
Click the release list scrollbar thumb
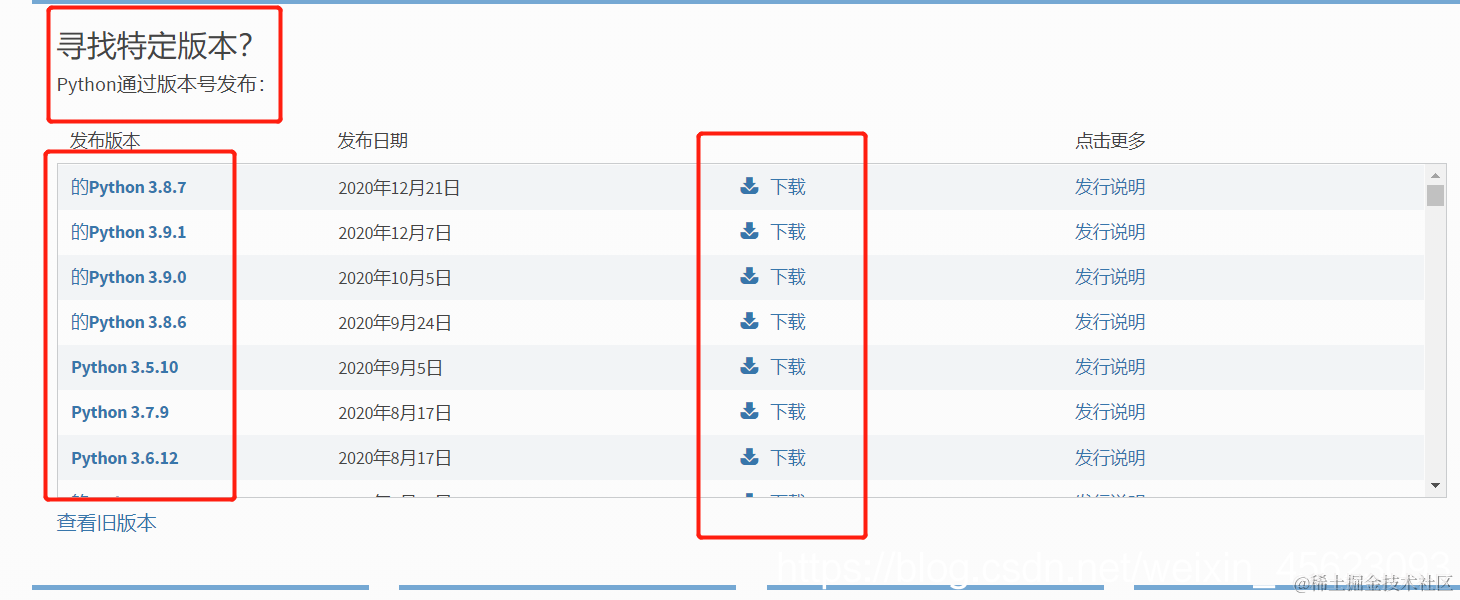coord(1436,195)
